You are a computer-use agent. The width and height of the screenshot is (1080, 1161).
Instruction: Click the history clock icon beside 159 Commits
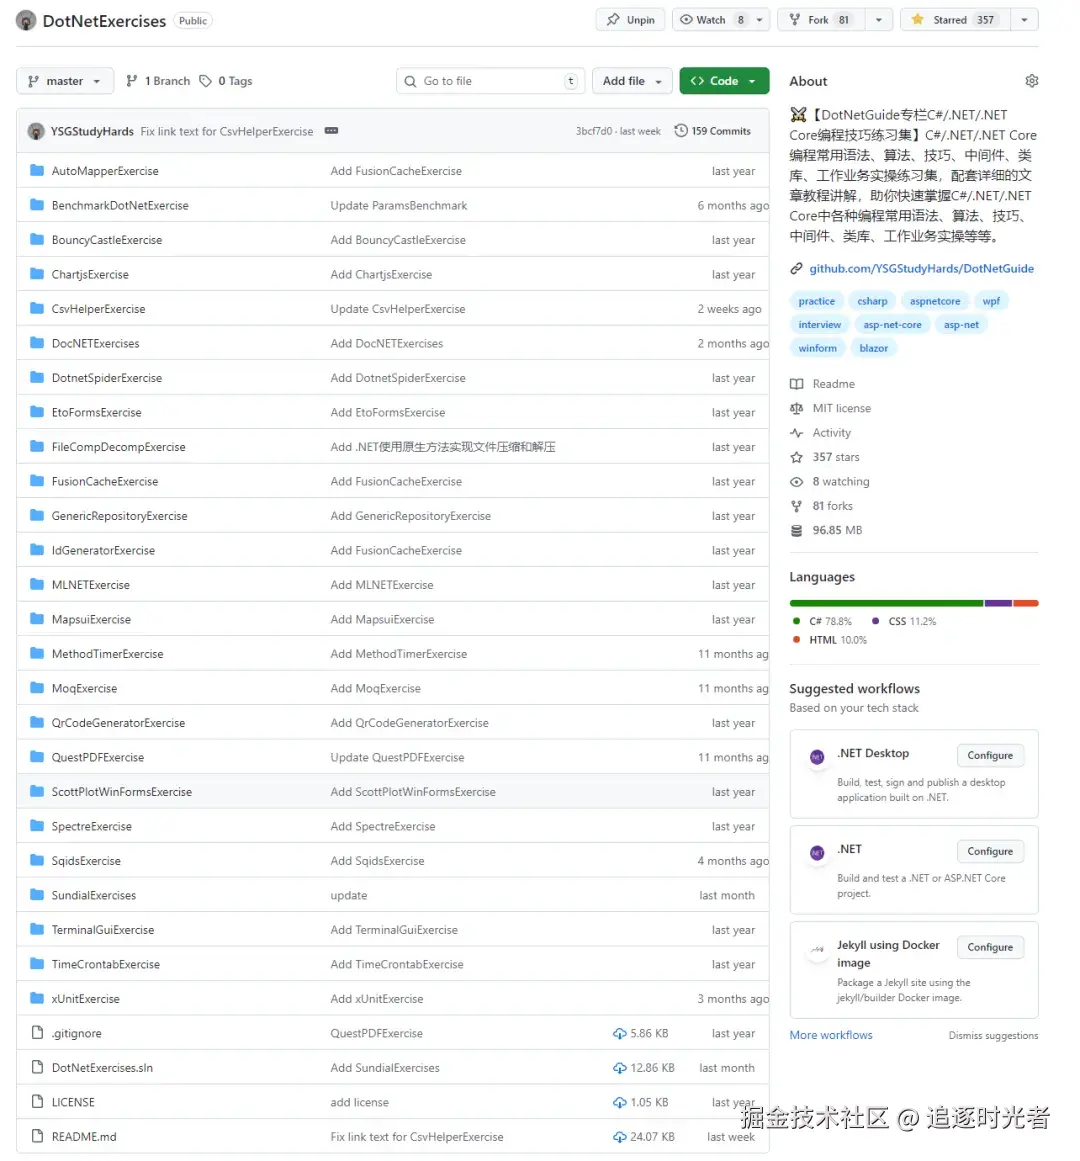coord(681,130)
